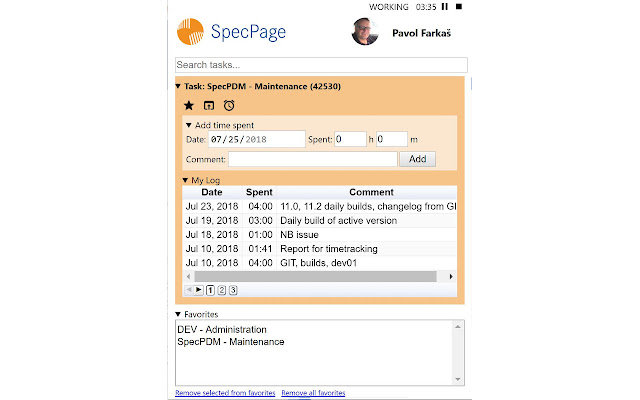Screen dimensions: 640x400
Task: Toggle favorite star for this task
Action: click(x=189, y=106)
